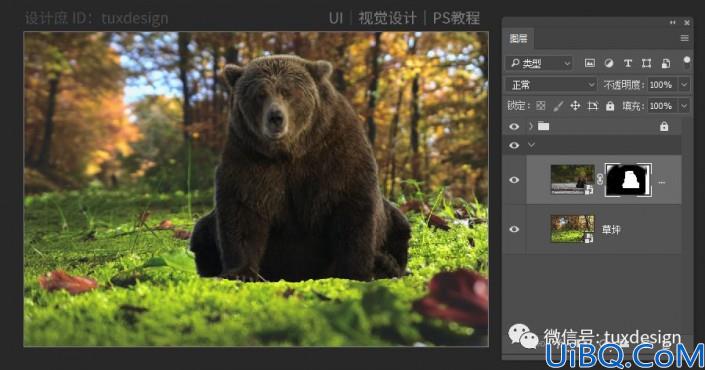Open the 填充 fill slider arrow
The height and width of the screenshot is (370, 705).
point(684,106)
